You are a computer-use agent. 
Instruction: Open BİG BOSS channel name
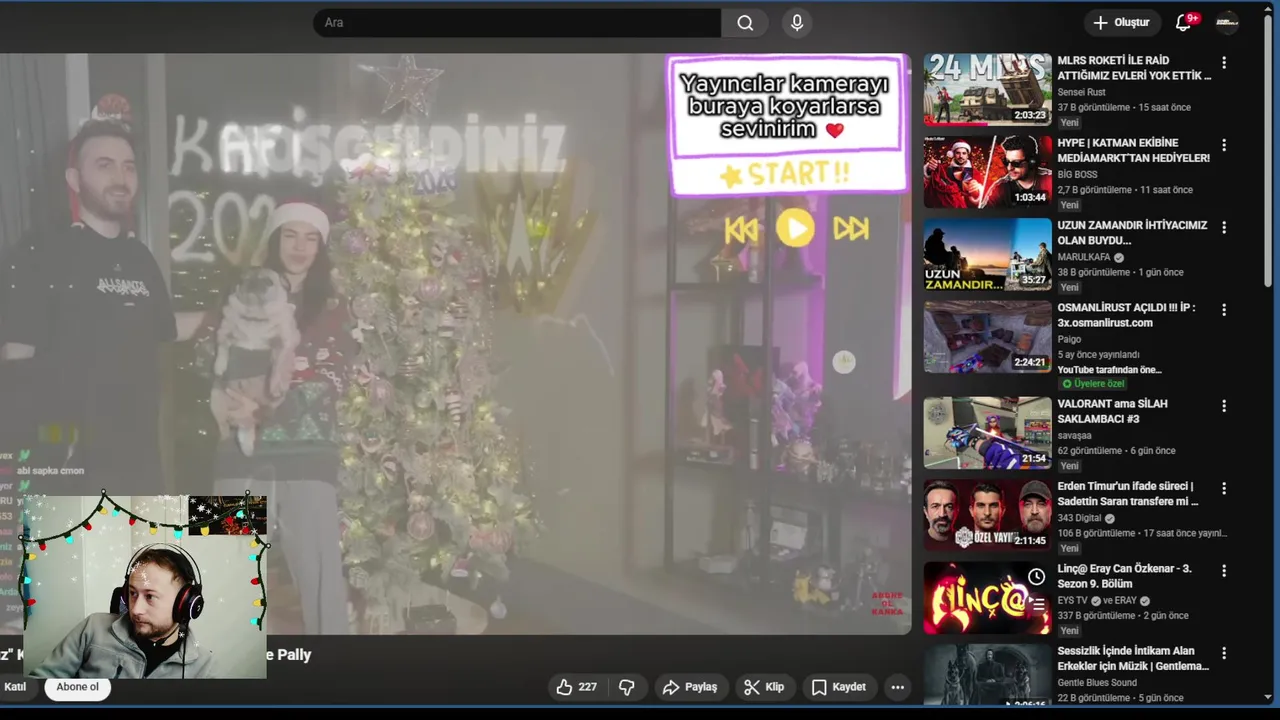pos(1076,174)
